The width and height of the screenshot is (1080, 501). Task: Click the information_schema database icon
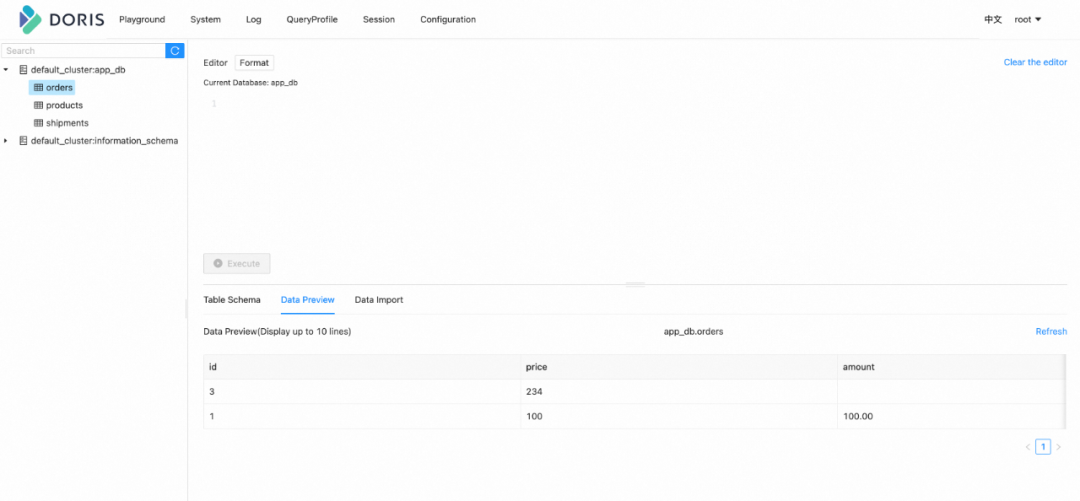point(23,141)
